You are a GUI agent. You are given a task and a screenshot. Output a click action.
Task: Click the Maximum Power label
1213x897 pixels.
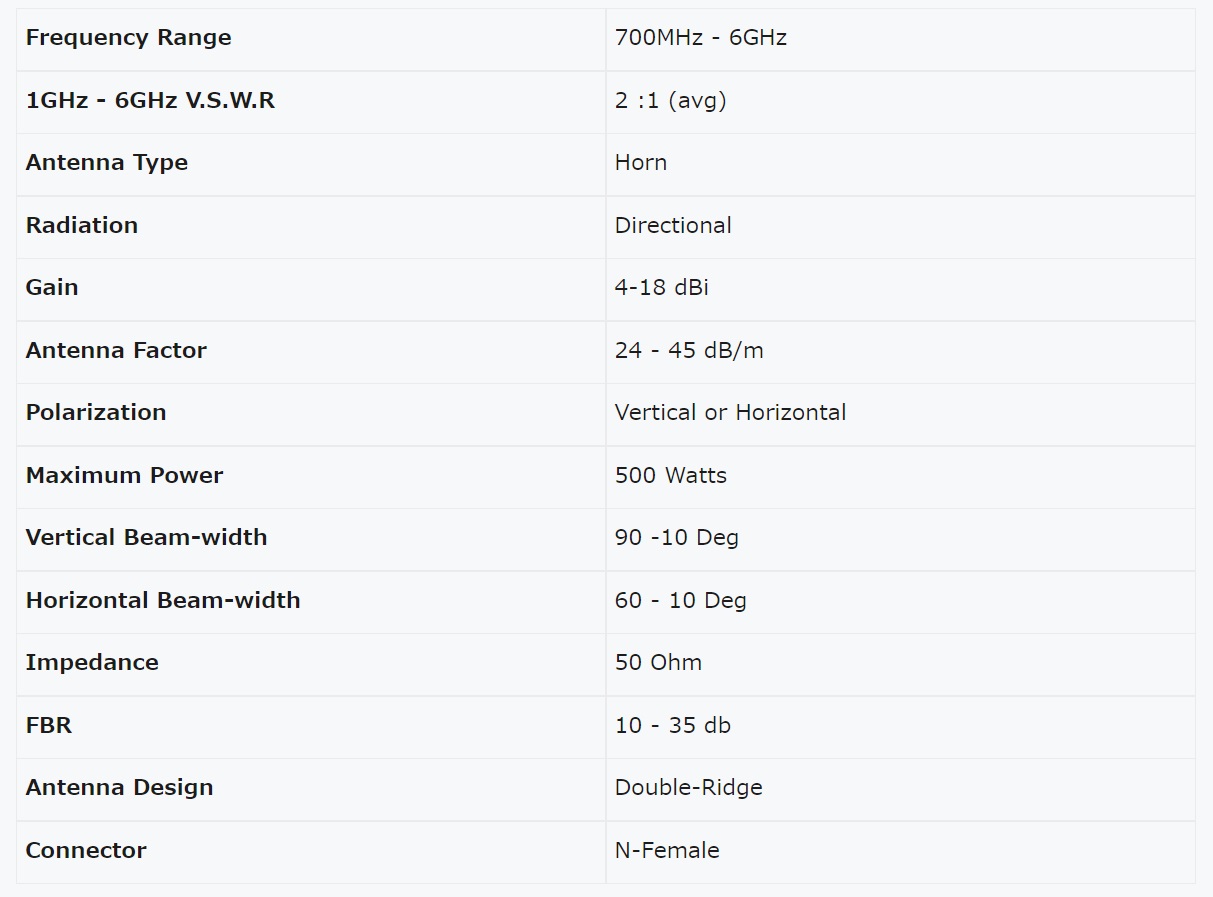pos(124,476)
